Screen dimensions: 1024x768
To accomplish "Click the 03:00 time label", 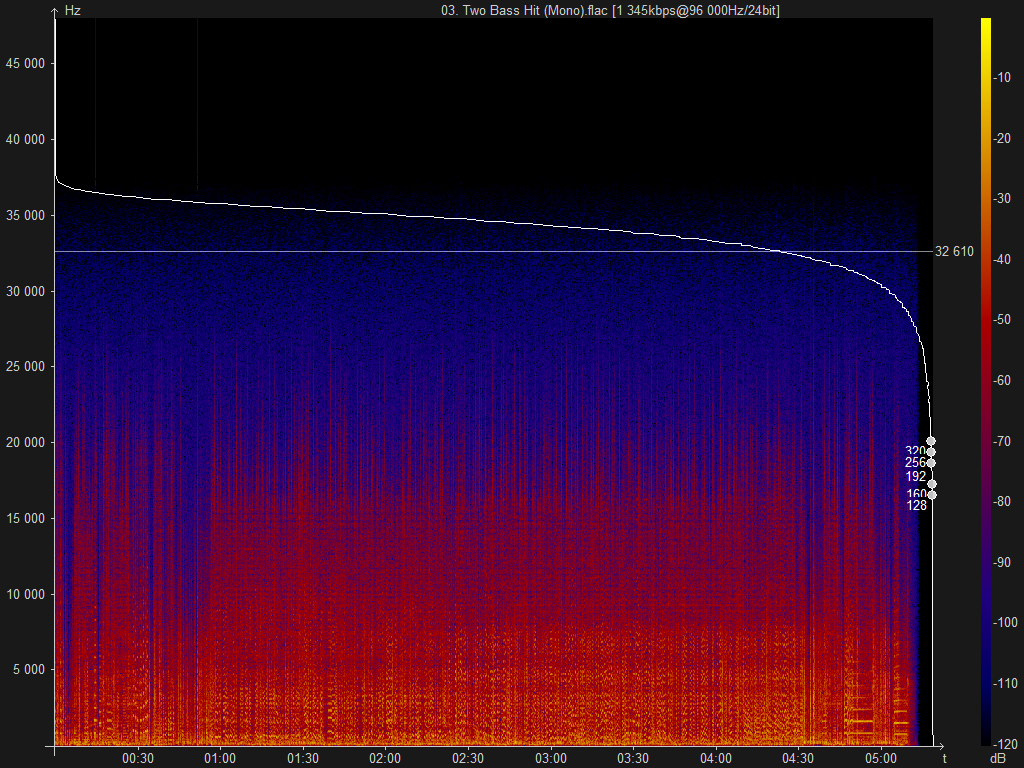I will coord(551,758).
